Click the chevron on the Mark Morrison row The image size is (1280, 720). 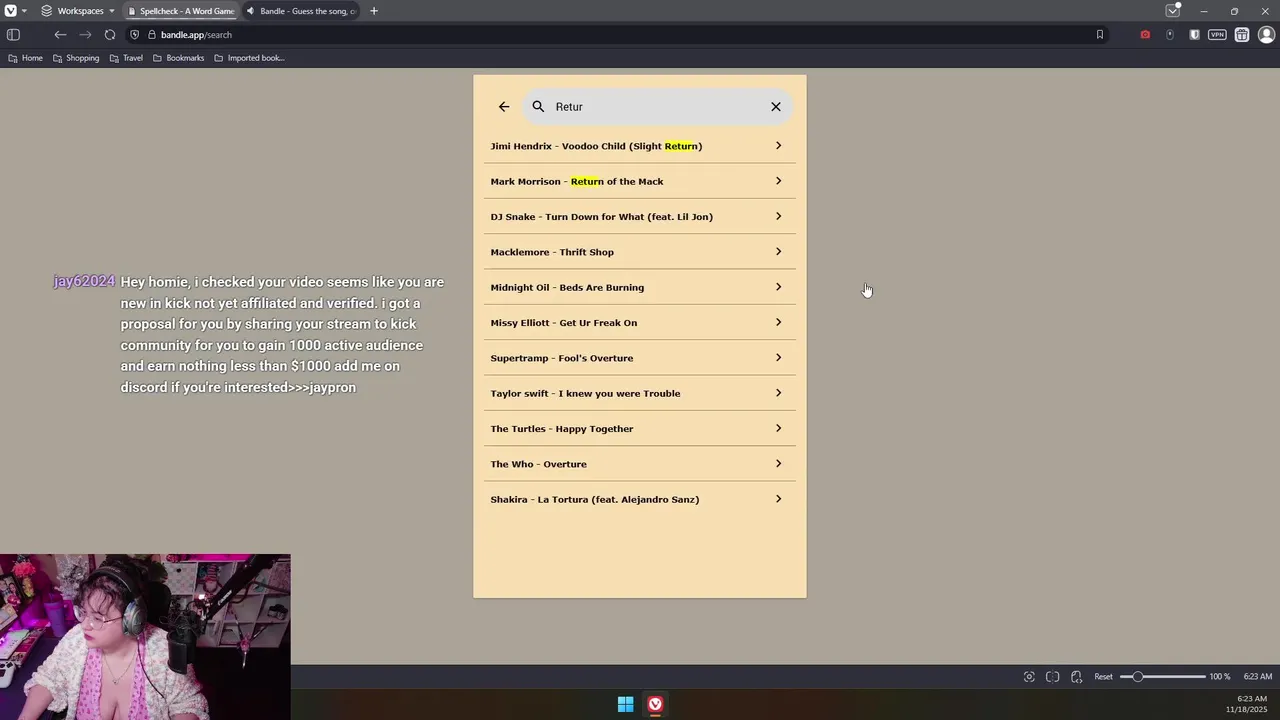click(x=778, y=181)
